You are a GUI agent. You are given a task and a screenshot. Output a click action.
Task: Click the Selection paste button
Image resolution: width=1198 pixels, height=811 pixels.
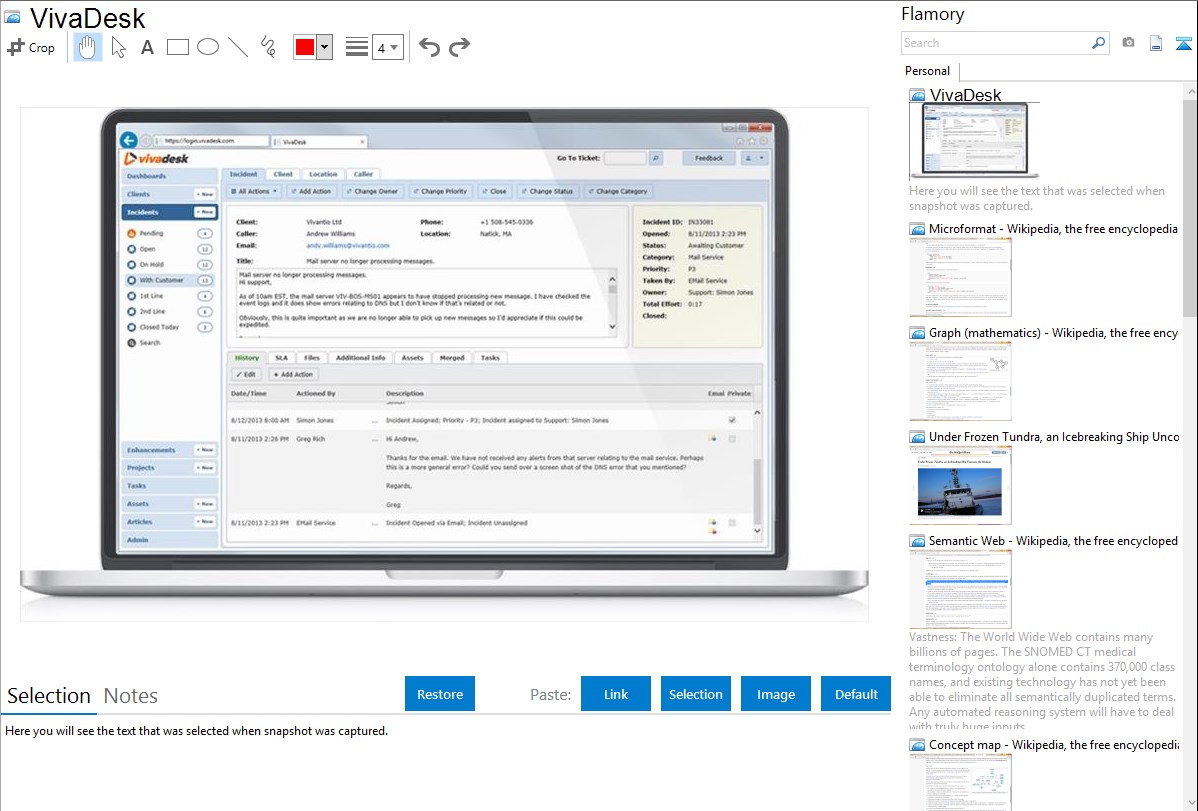695,694
